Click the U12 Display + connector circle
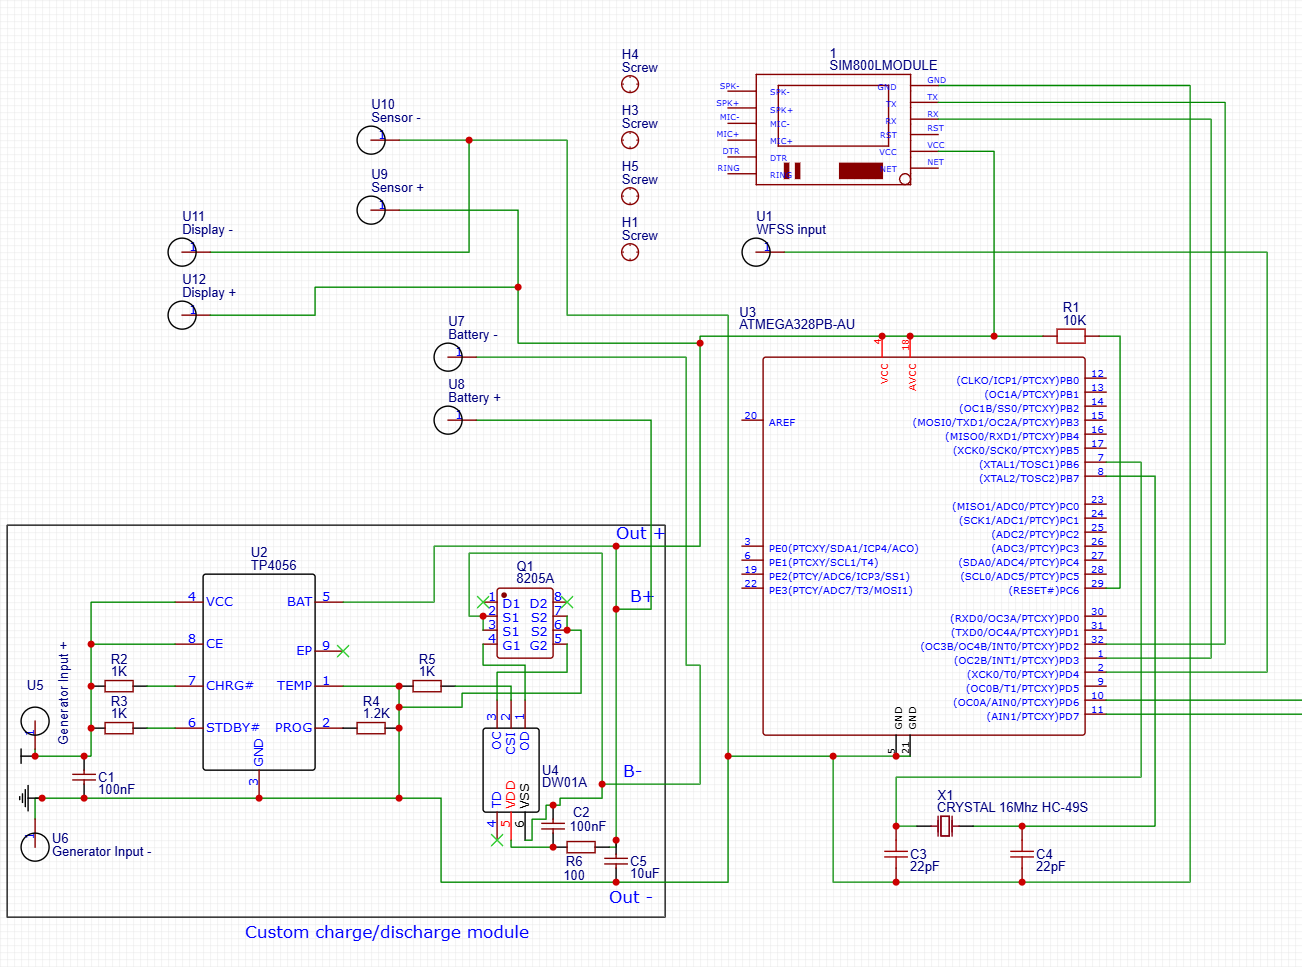Image resolution: width=1302 pixels, height=967 pixels. pyautogui.click(x=182, y=315)
